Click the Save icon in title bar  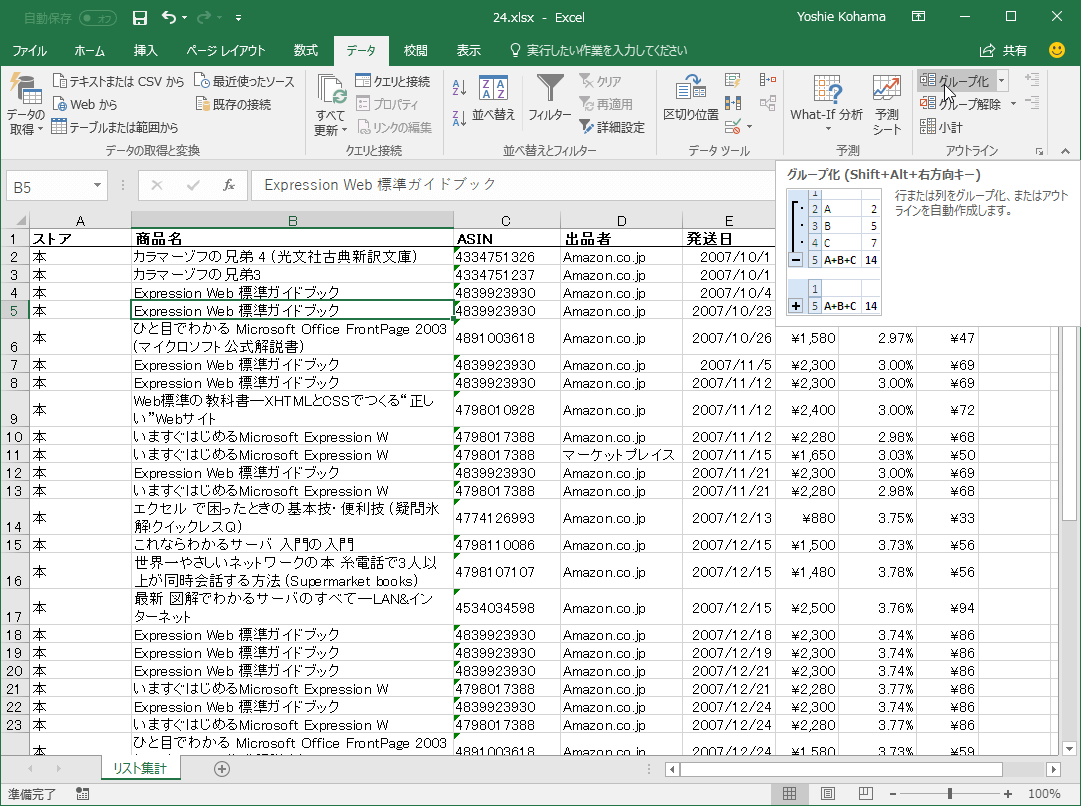click(x=140, y=18)
